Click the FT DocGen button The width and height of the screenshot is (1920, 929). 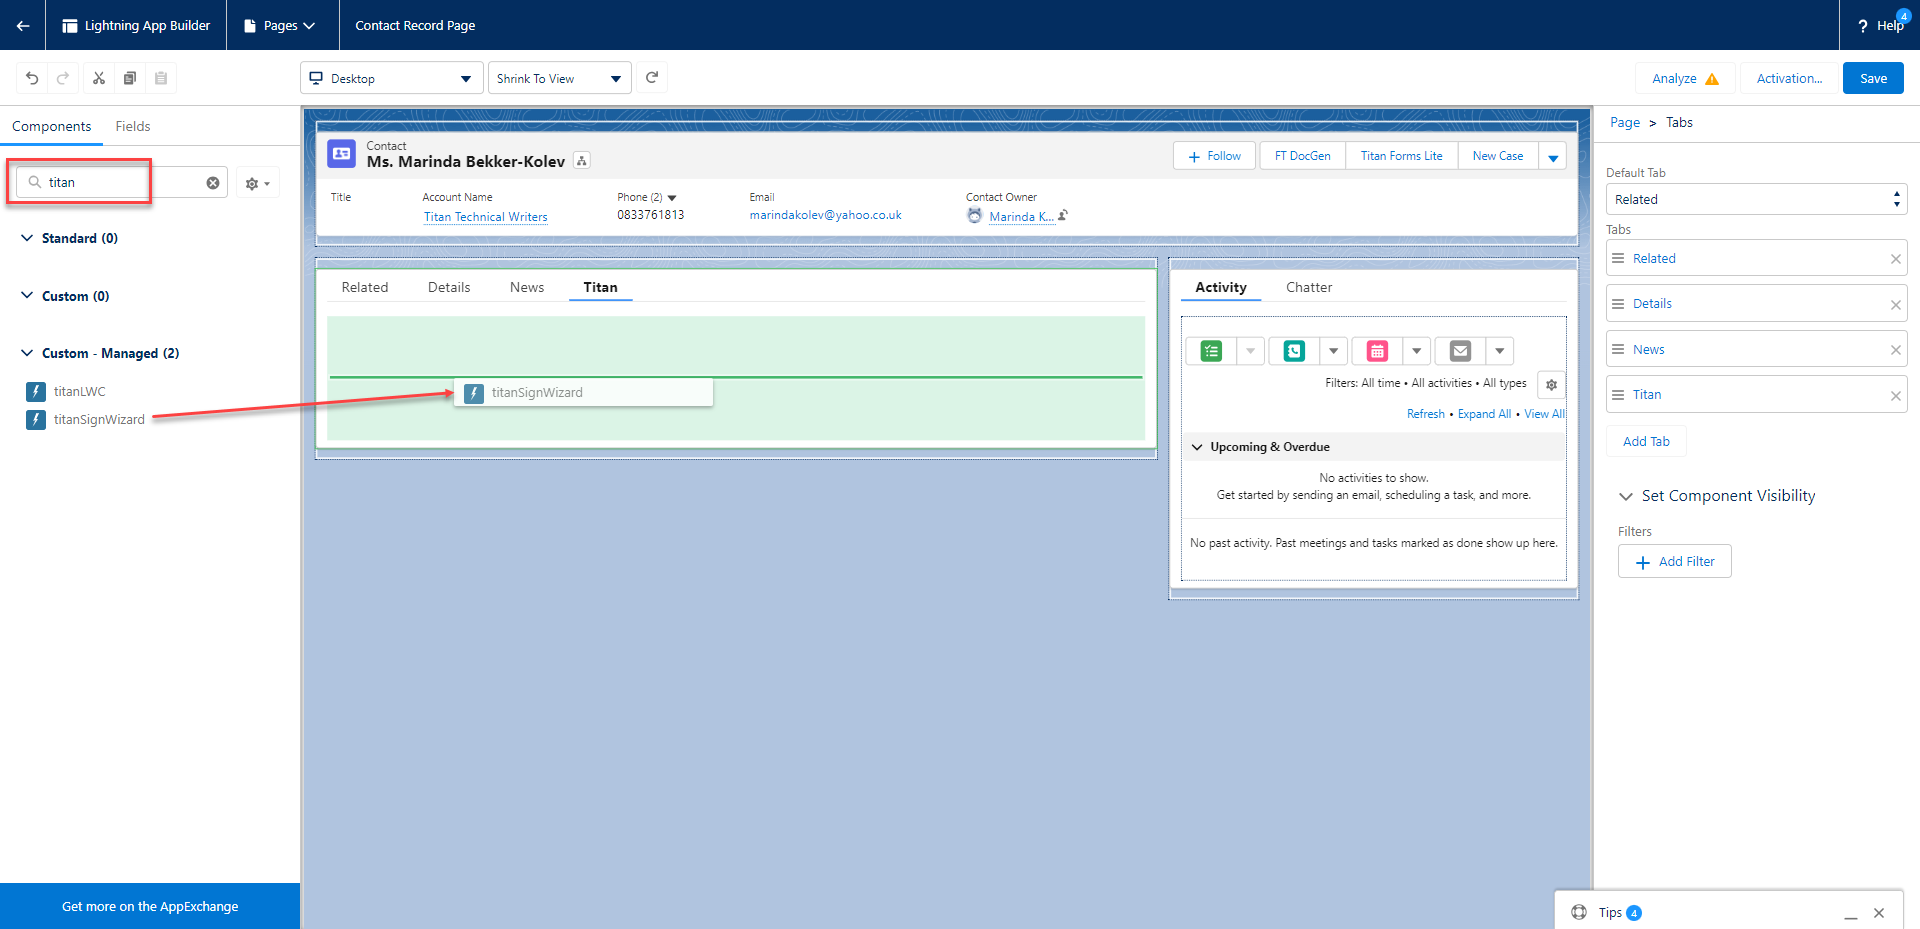click(1302, 156)
